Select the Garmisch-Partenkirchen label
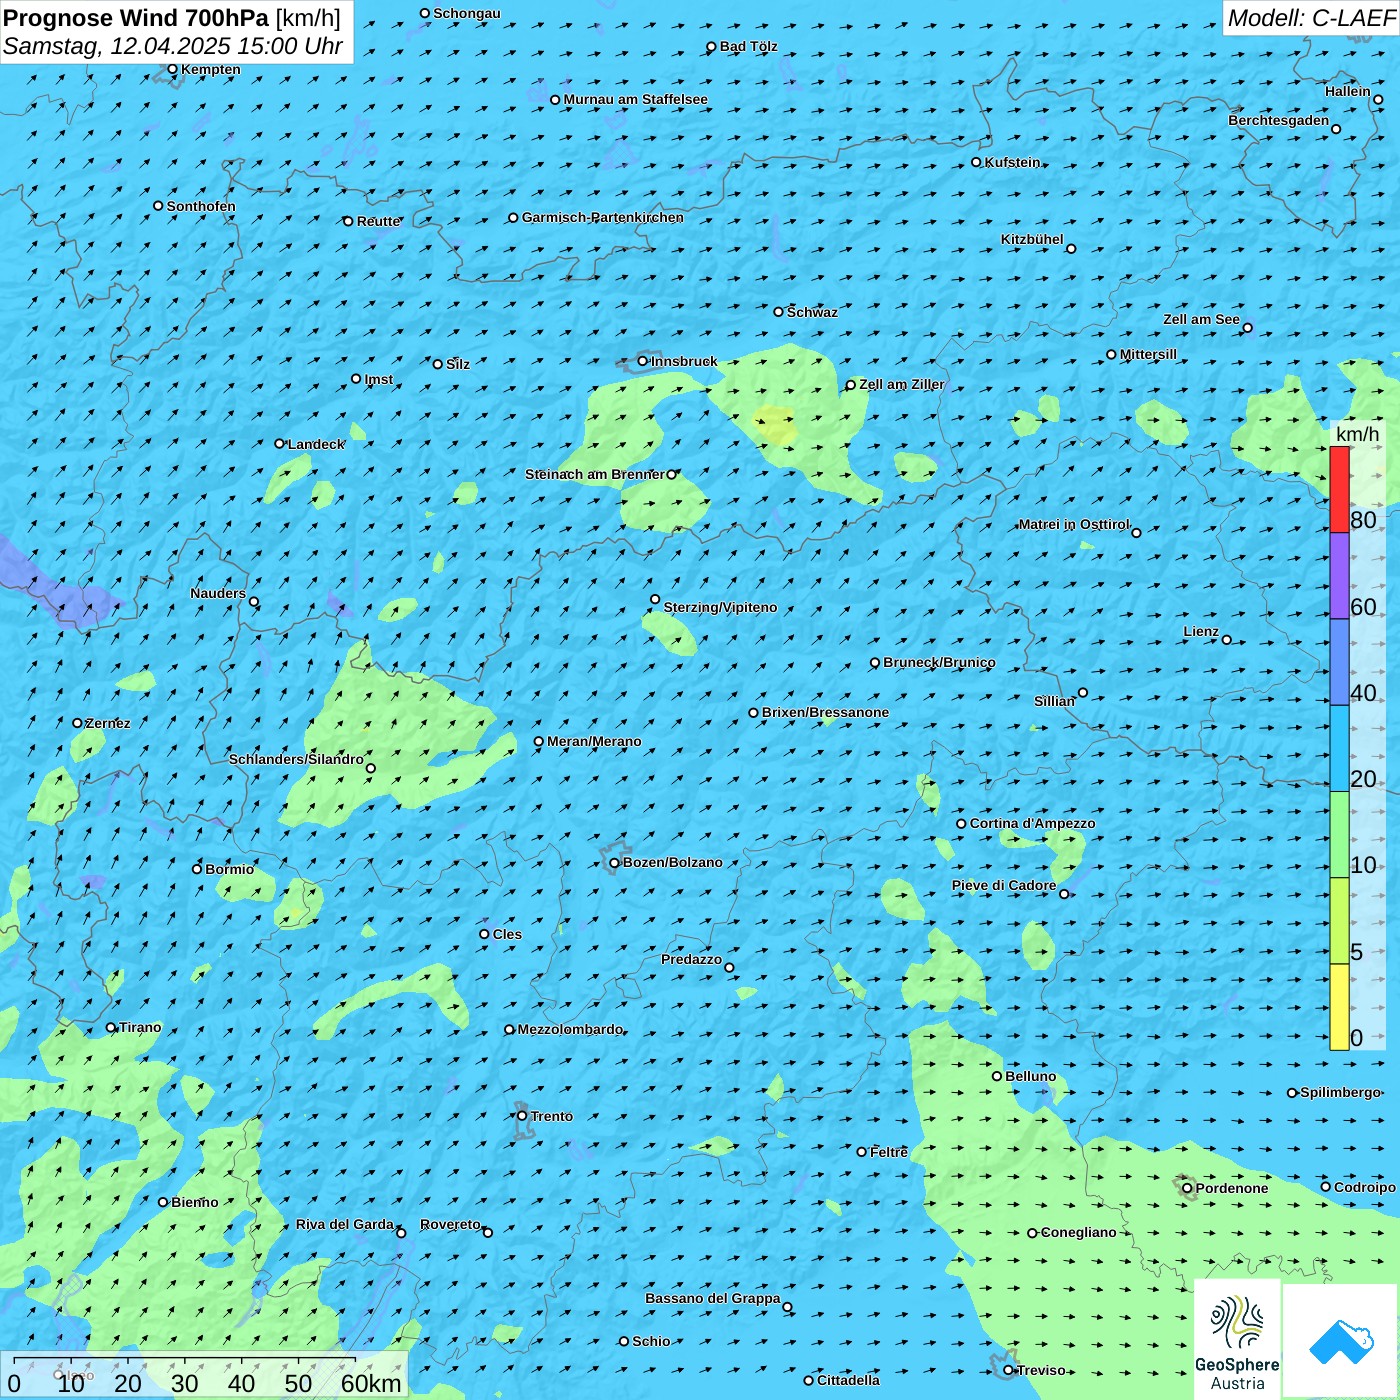Screen dimensions: 1400x1400 [x=603, y=217]
